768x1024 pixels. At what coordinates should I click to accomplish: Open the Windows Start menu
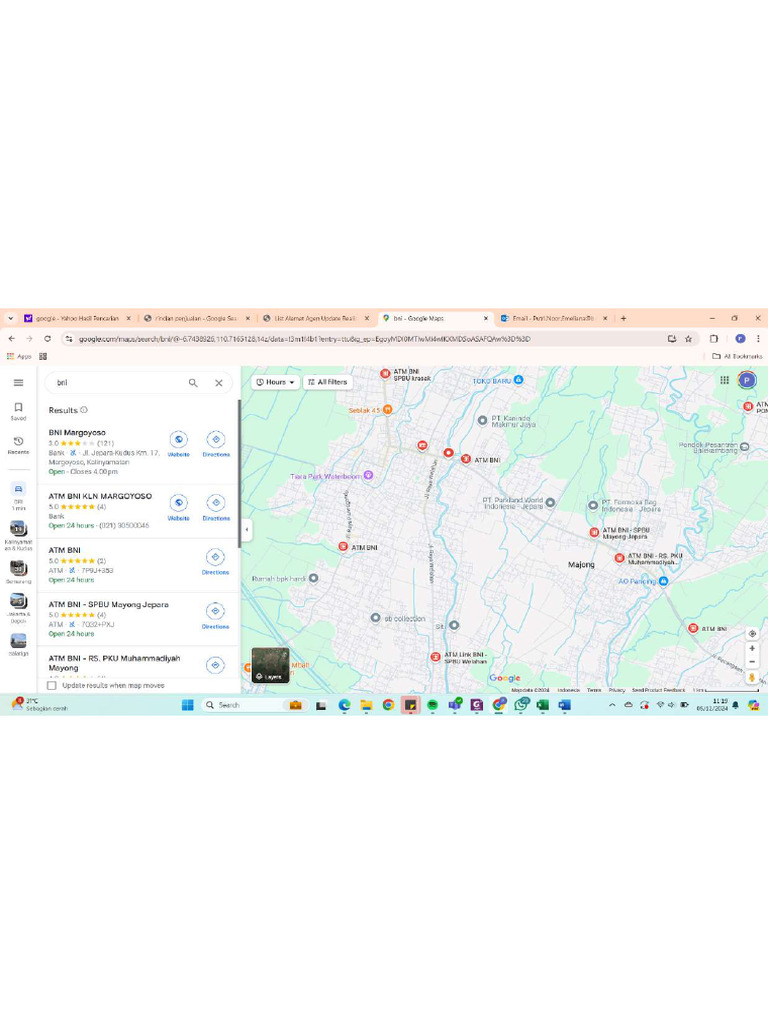187,705
